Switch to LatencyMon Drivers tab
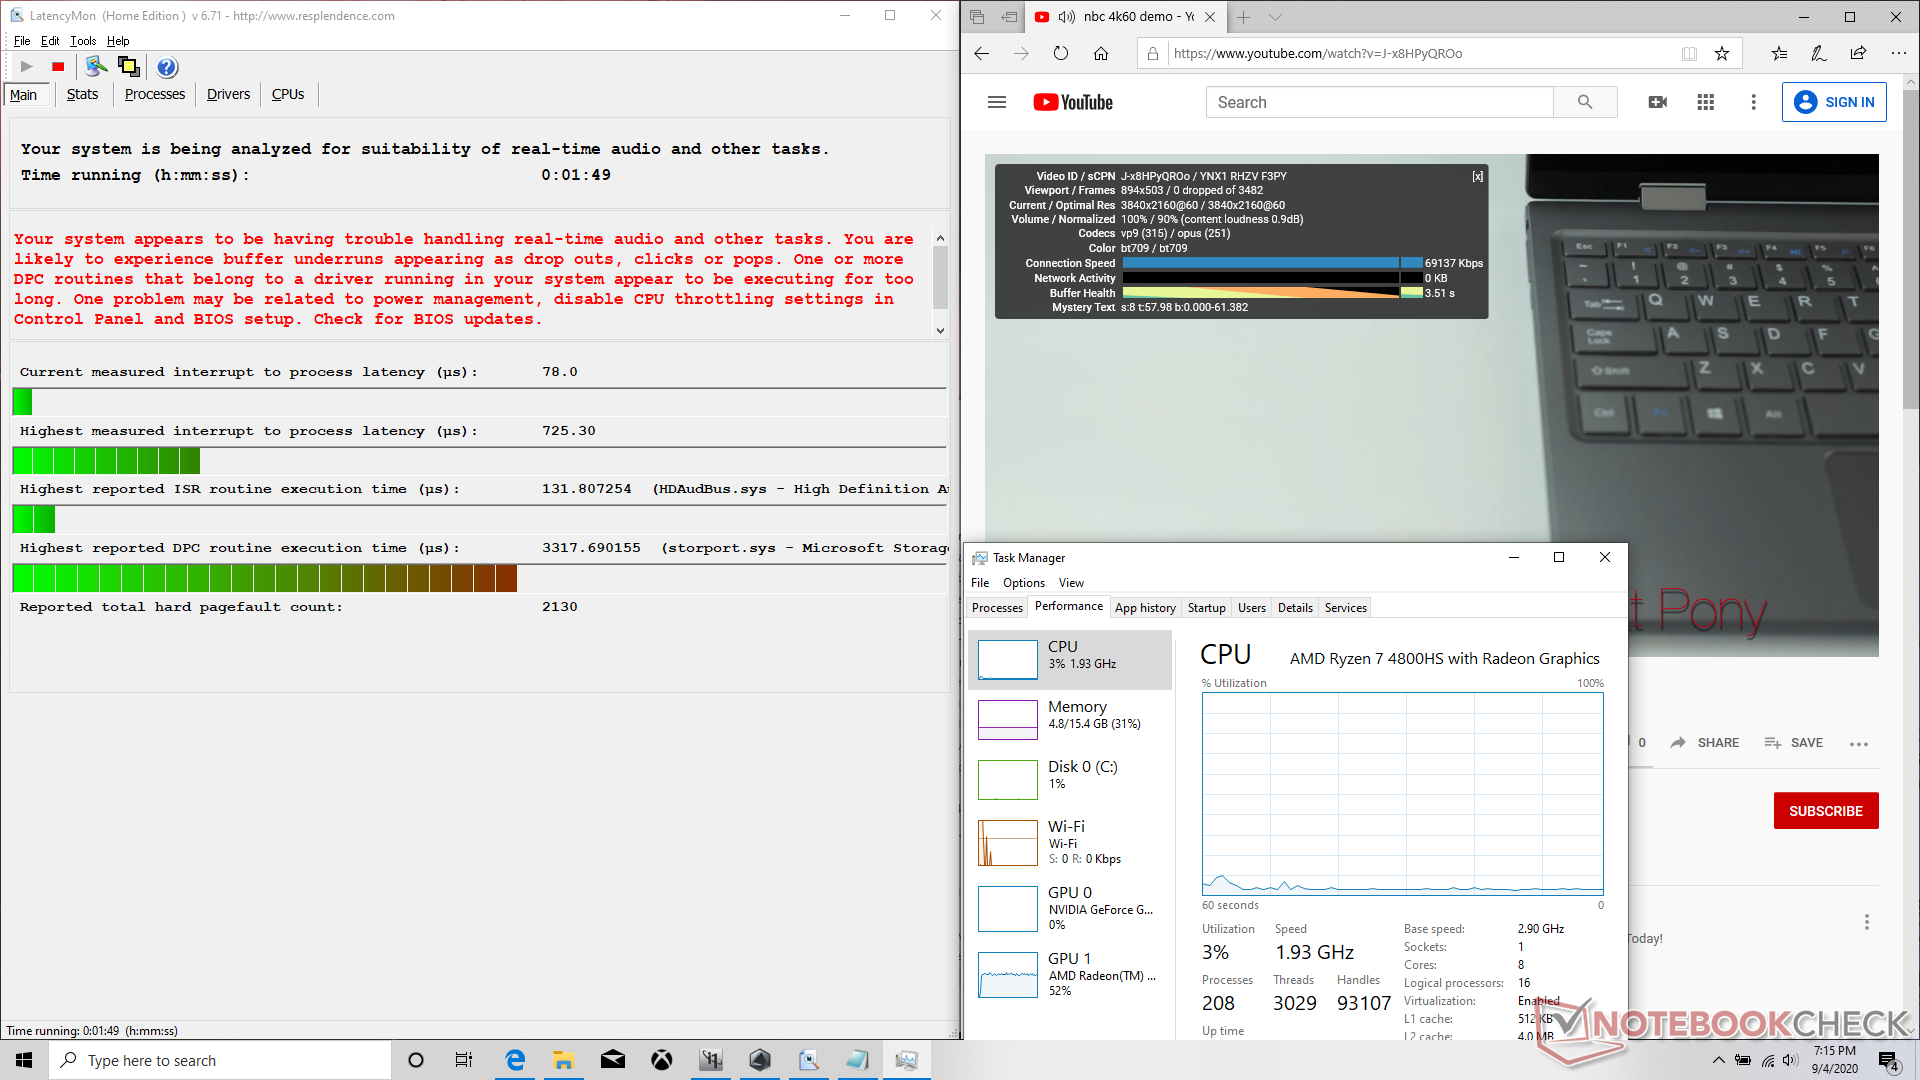 pyautogui.click(x=228, y=94)
